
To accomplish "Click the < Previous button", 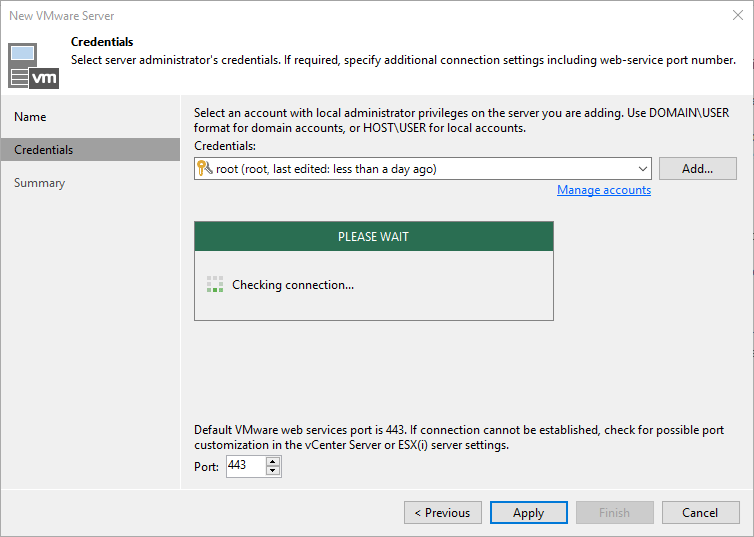I will pyautogui.click(x=442, y=512).
